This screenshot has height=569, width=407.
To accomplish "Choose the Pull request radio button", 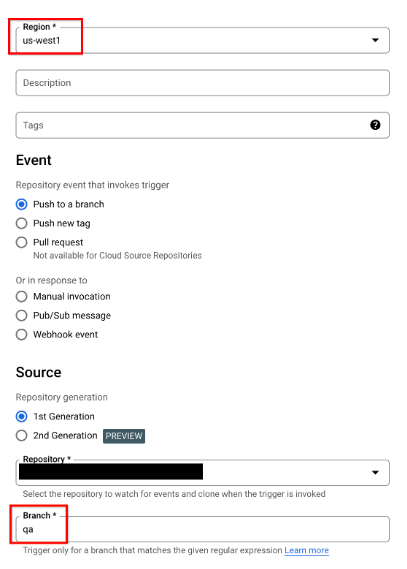I will tap(21, 242).
